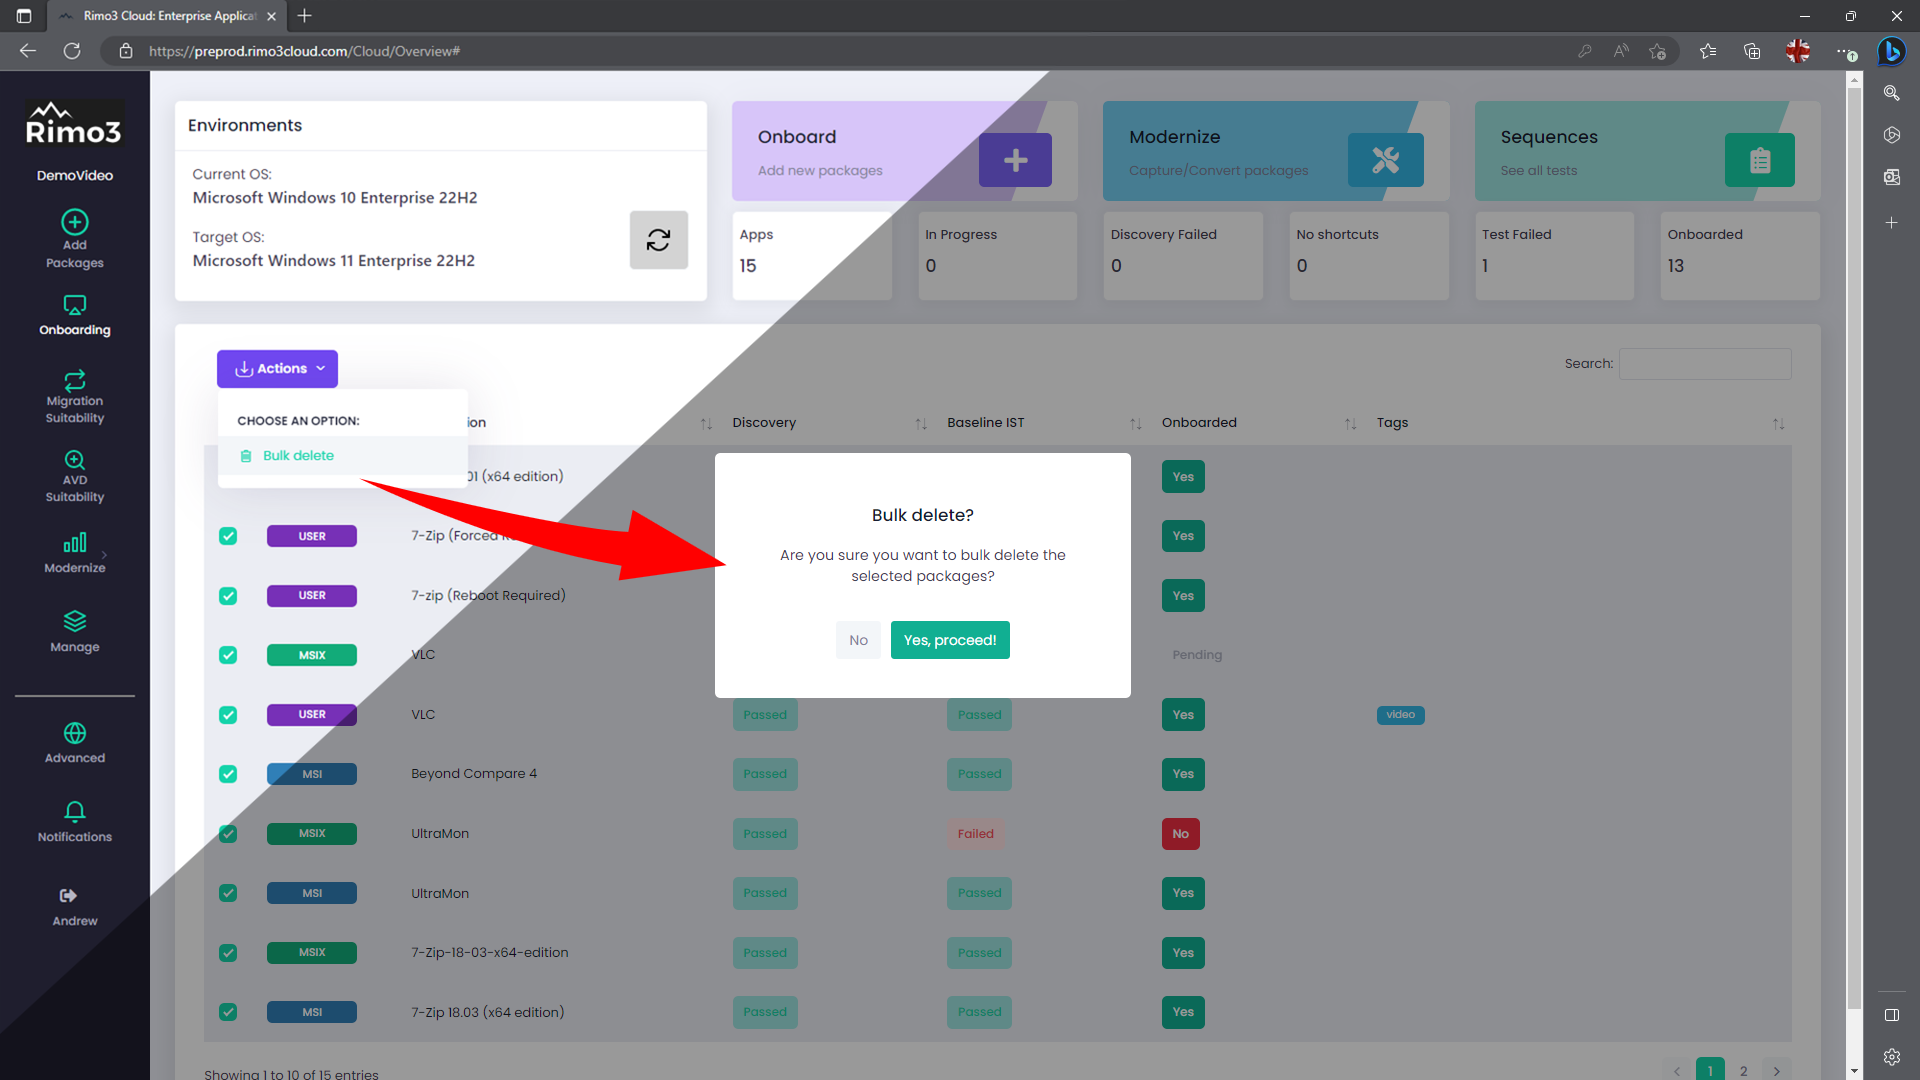This screenshot has width=1920, height=1080.
Task: Open the Advanced globe icon
Action: (75, 733)
